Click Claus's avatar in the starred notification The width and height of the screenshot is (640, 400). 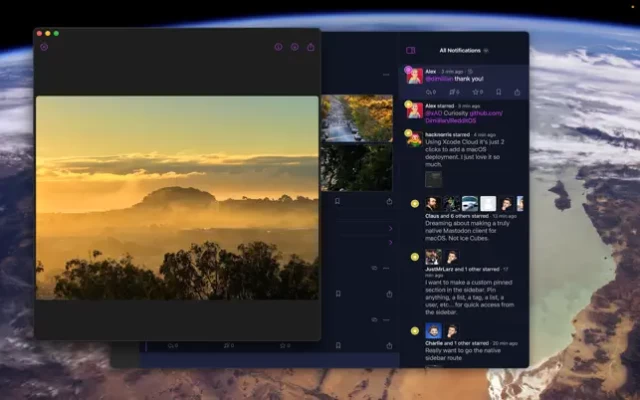pyautogui.click(x=432, y=203)
